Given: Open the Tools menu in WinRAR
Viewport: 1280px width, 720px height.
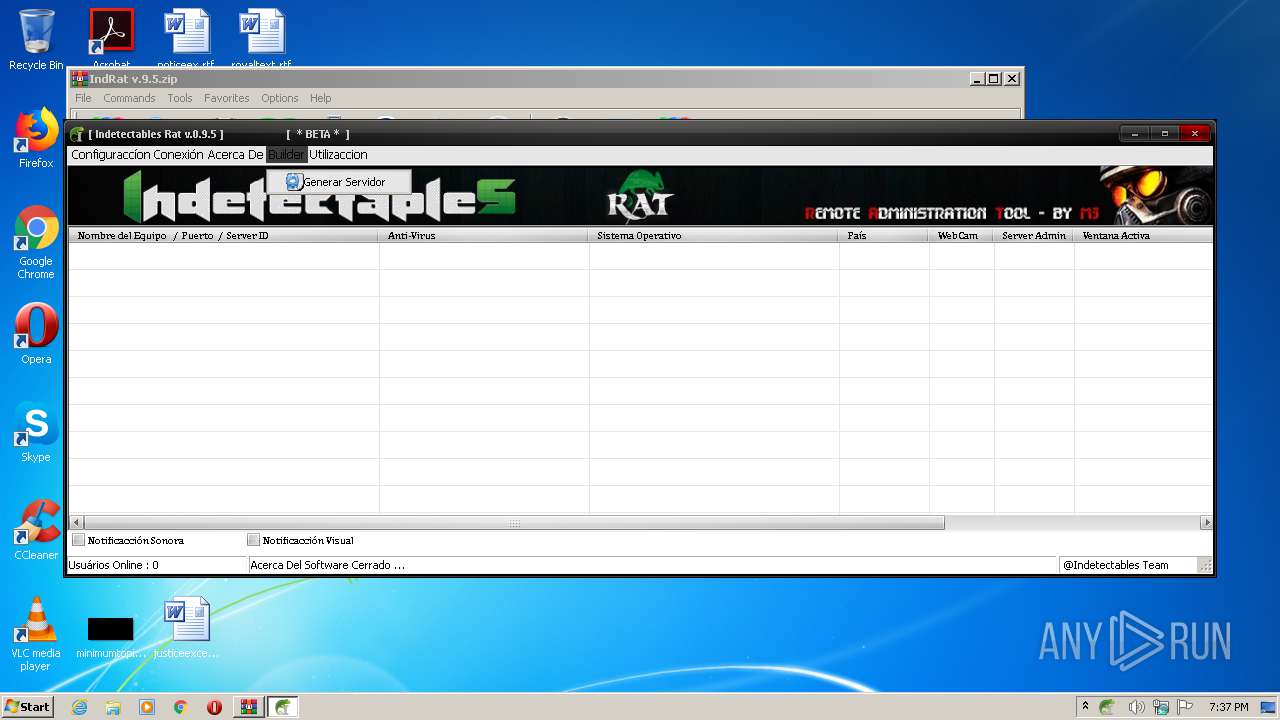Looking at the screenshot, I should pyautogui.click(x=180, y=98).
